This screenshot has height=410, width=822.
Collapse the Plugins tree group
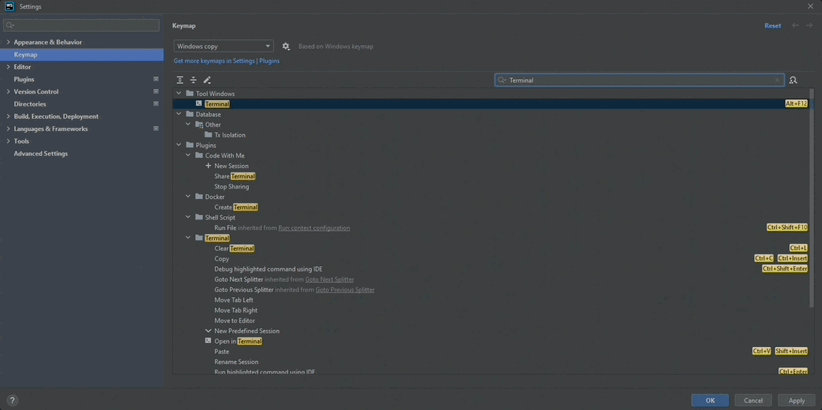tap(179, 145)
